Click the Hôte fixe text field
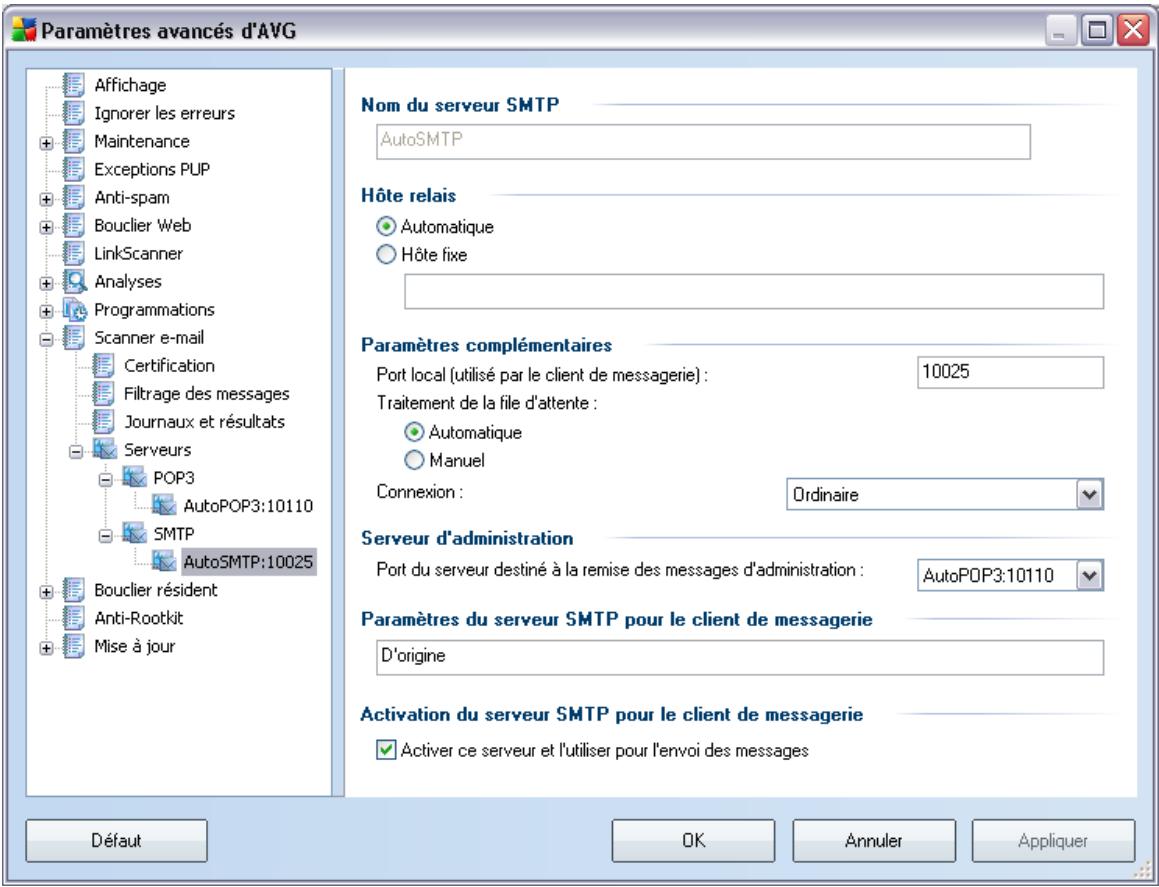Viewport: 1159px width, 887px height. [x=754, y=291]
